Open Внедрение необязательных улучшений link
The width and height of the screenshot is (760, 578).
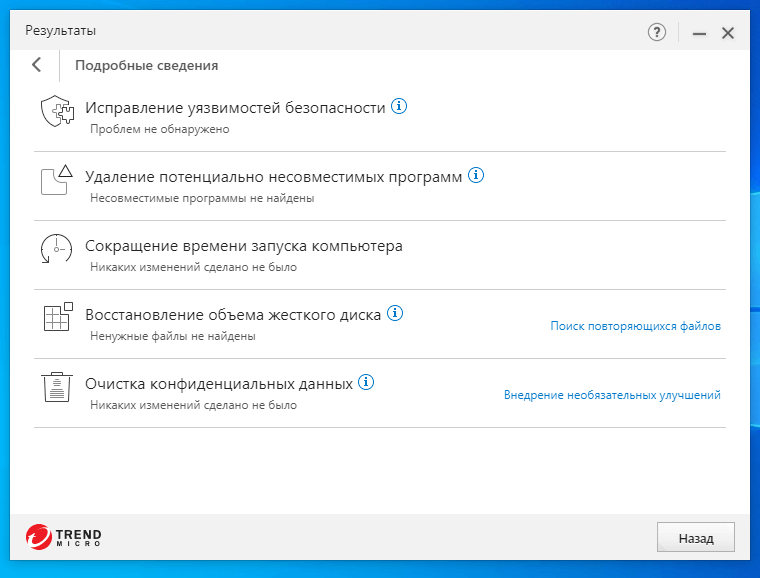coord(612,395)
